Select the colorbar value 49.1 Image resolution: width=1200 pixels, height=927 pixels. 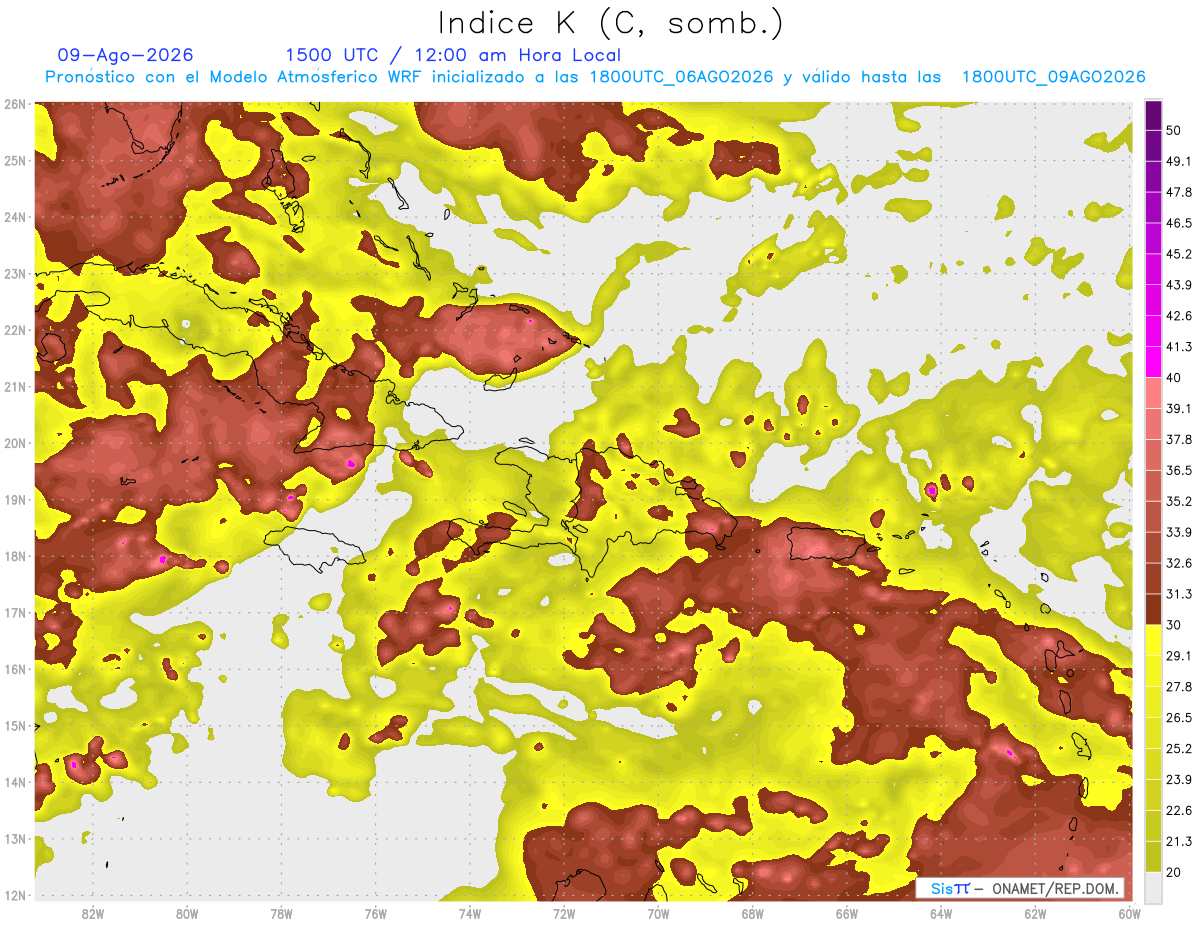point(1179,161)
